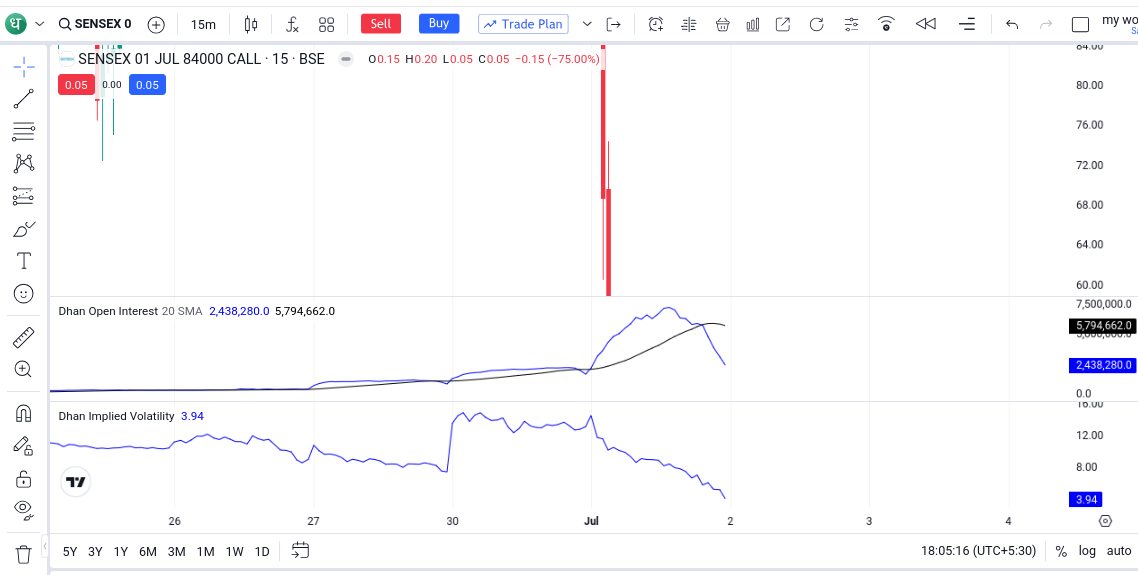This screenshot has width=1138, height=575.
Task: Select the Dhan Open Interest indicator label
Action: 108,311
